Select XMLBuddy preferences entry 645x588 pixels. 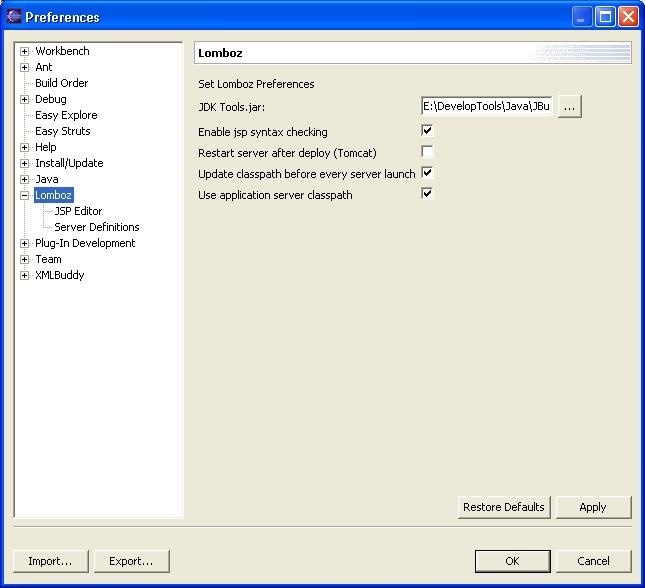60,275
